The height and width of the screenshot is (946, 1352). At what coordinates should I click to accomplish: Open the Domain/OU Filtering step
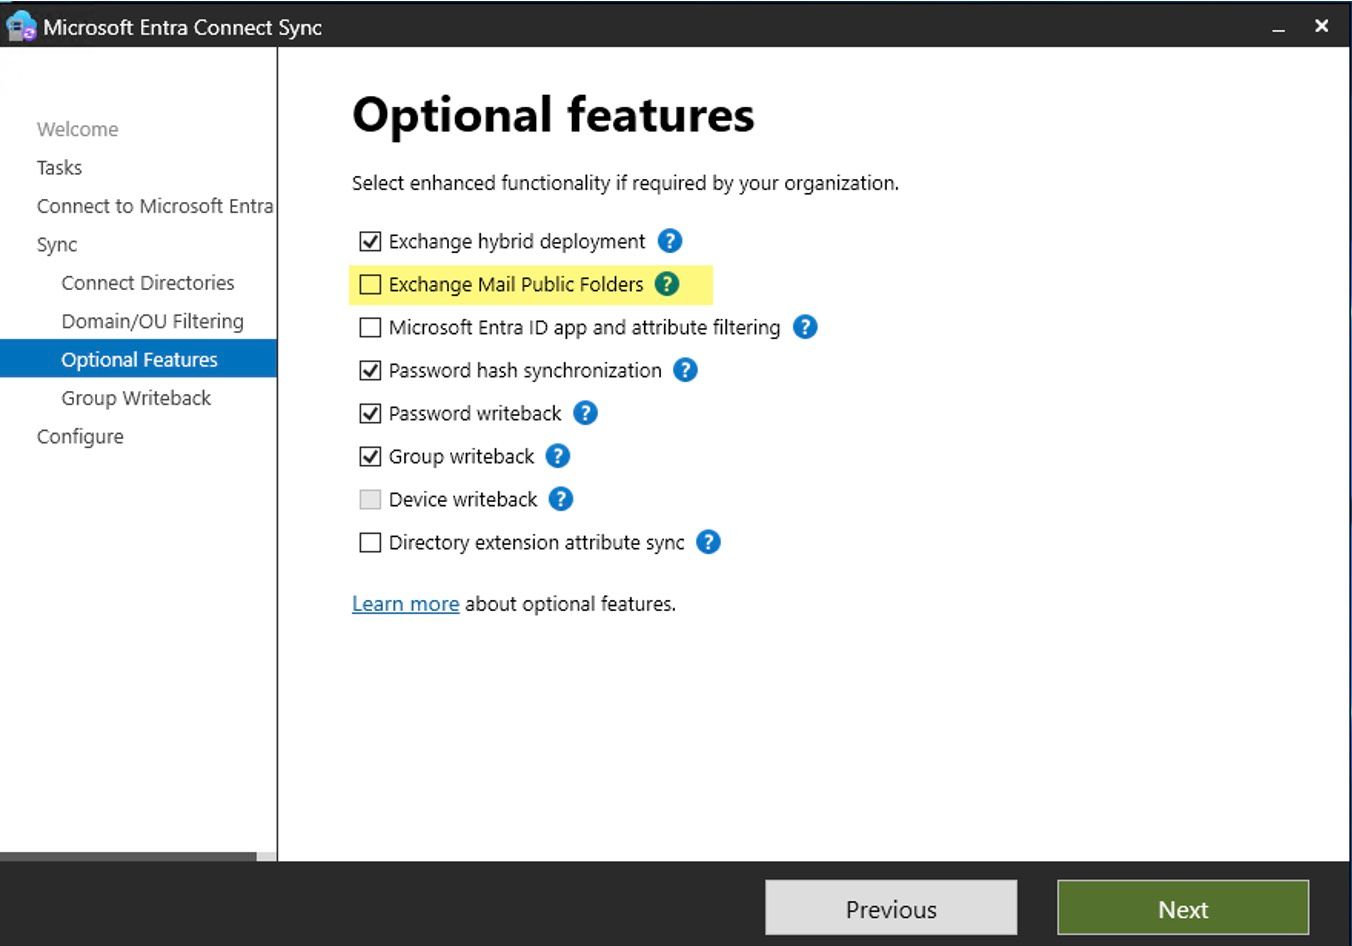click(x=152, y=321)
